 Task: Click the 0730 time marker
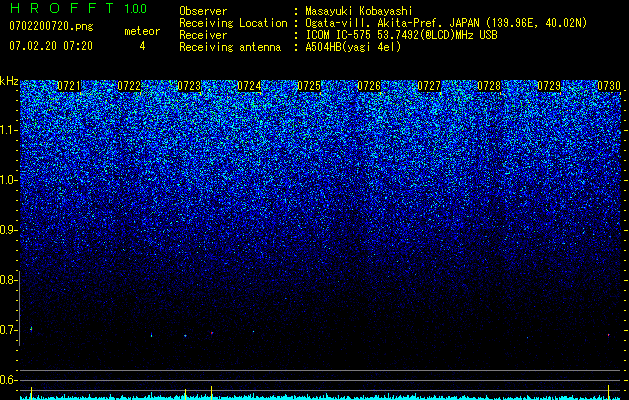(609, 86)
